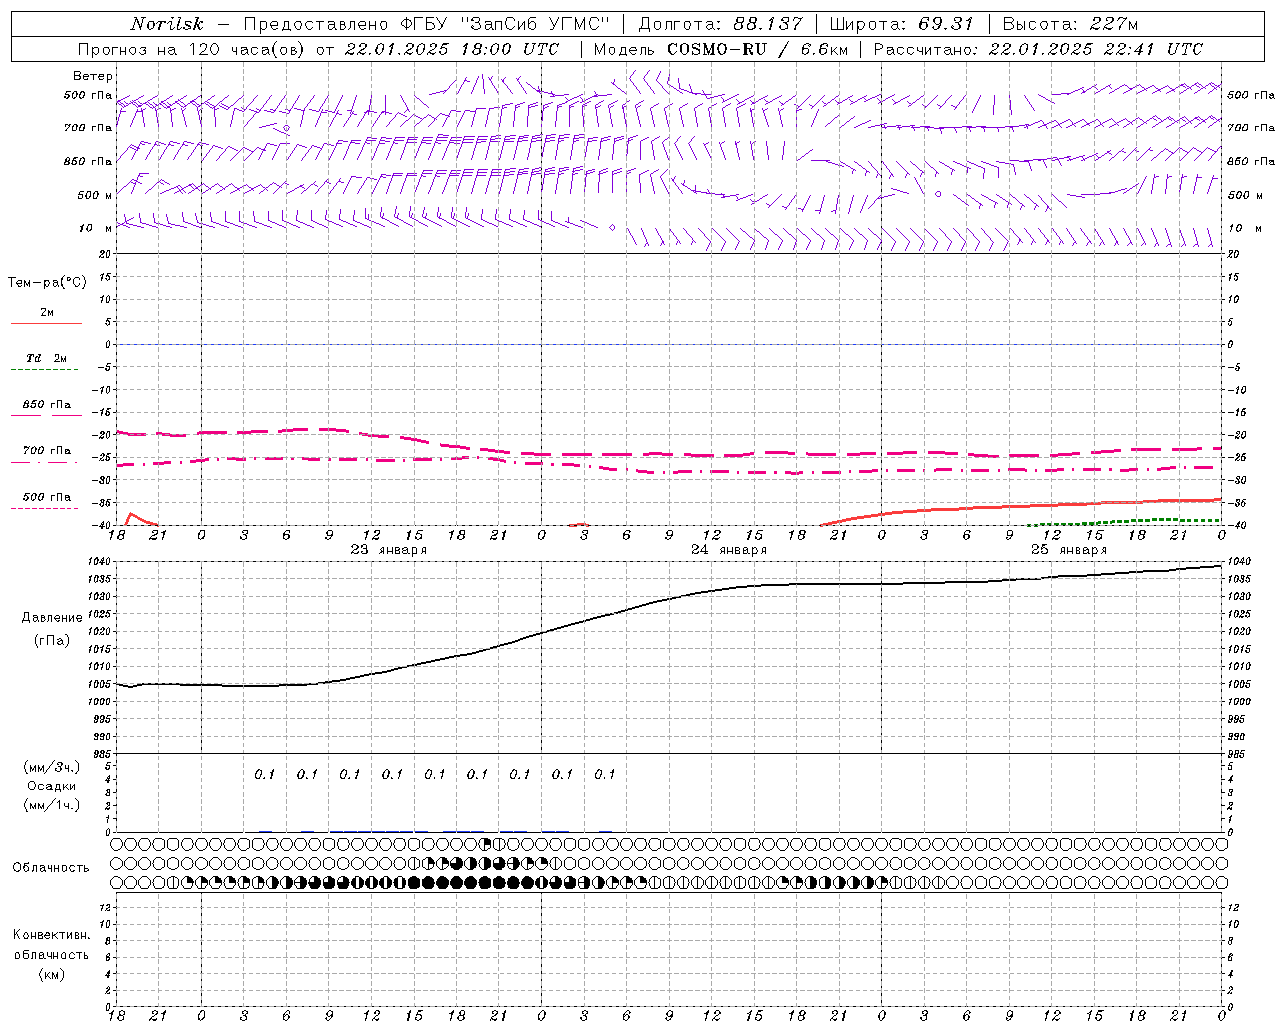The height and width of the screenshot is (1024, 1280).
Task: Click the 'Давление' pressure panel label
Action: [52, 617]
